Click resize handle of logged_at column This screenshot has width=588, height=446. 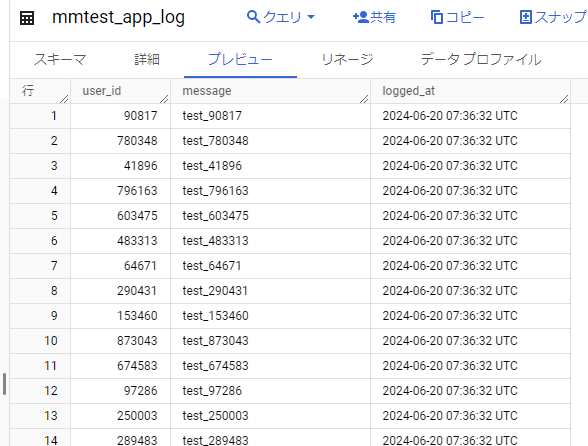564,99
